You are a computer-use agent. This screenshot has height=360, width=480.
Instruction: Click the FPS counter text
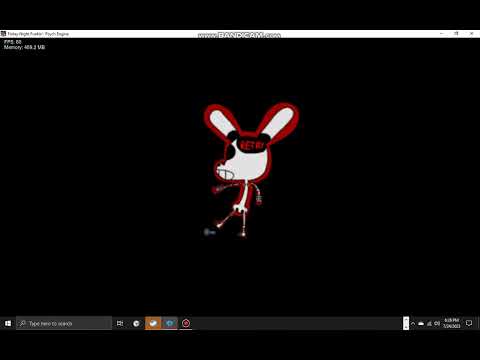[x=13, y=42]
